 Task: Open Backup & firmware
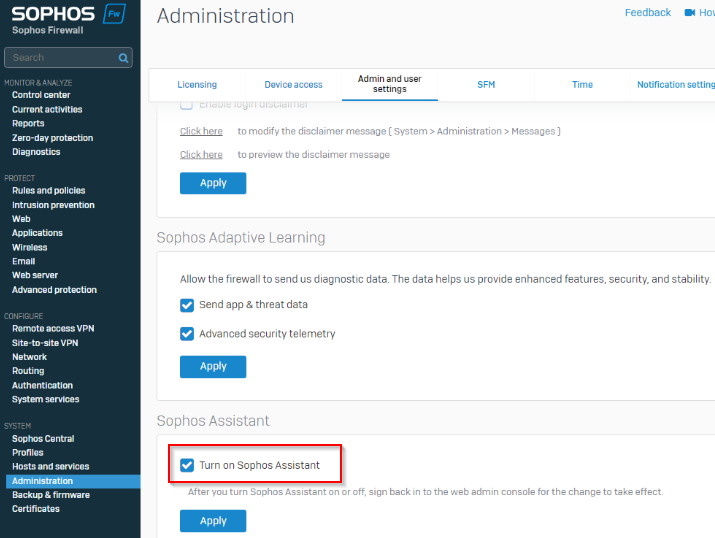click(51, 495)
